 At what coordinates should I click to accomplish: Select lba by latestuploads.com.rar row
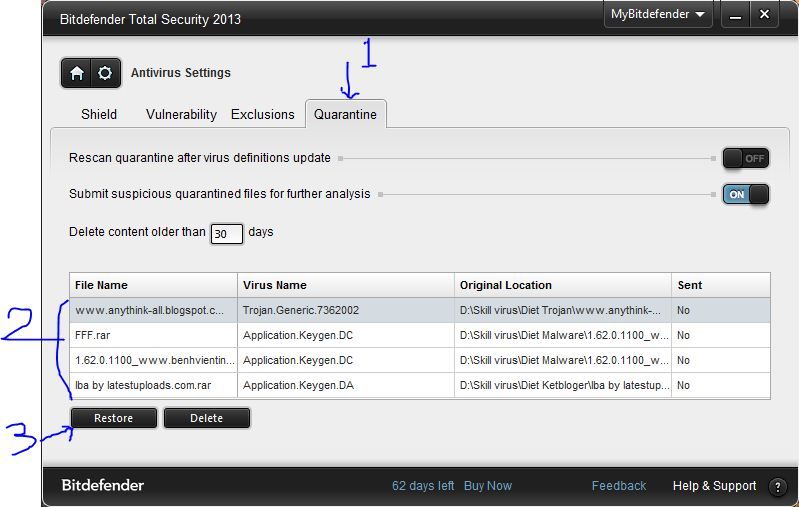[420, 385]
